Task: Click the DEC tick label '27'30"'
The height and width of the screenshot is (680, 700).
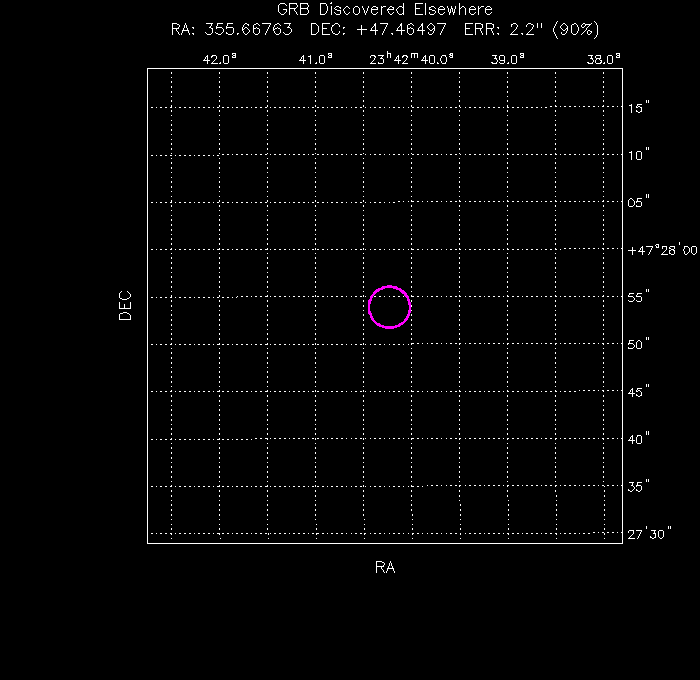Action: pos(650,534)
